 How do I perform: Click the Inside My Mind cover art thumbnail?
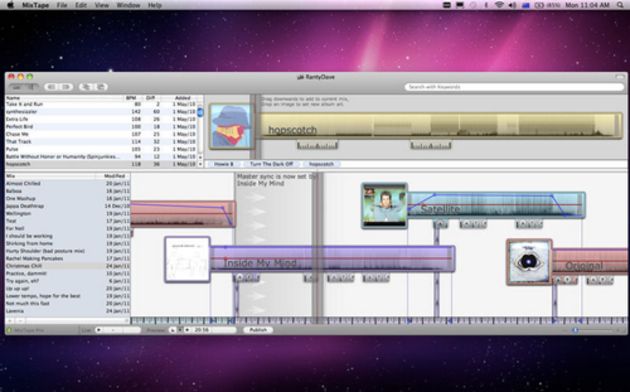click(x=187, y=259)
